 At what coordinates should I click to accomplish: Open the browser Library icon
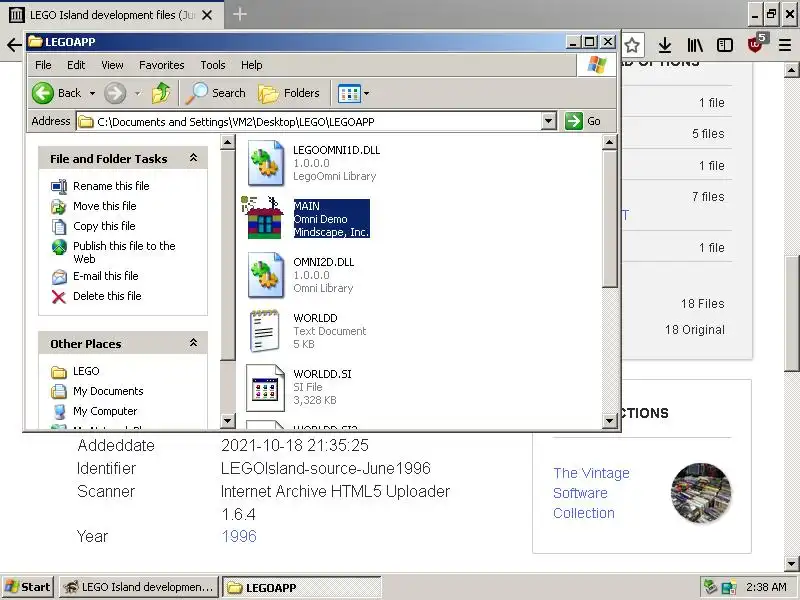(695, 45)
